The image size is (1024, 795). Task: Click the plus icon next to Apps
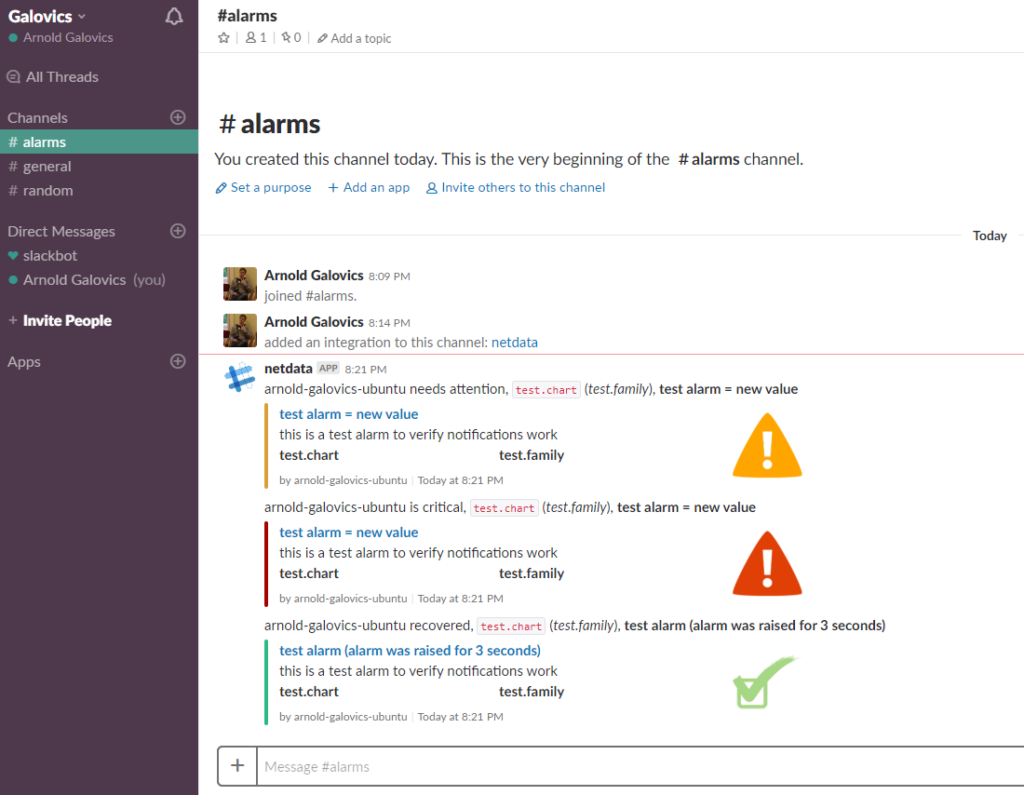(x=177, y=361)
